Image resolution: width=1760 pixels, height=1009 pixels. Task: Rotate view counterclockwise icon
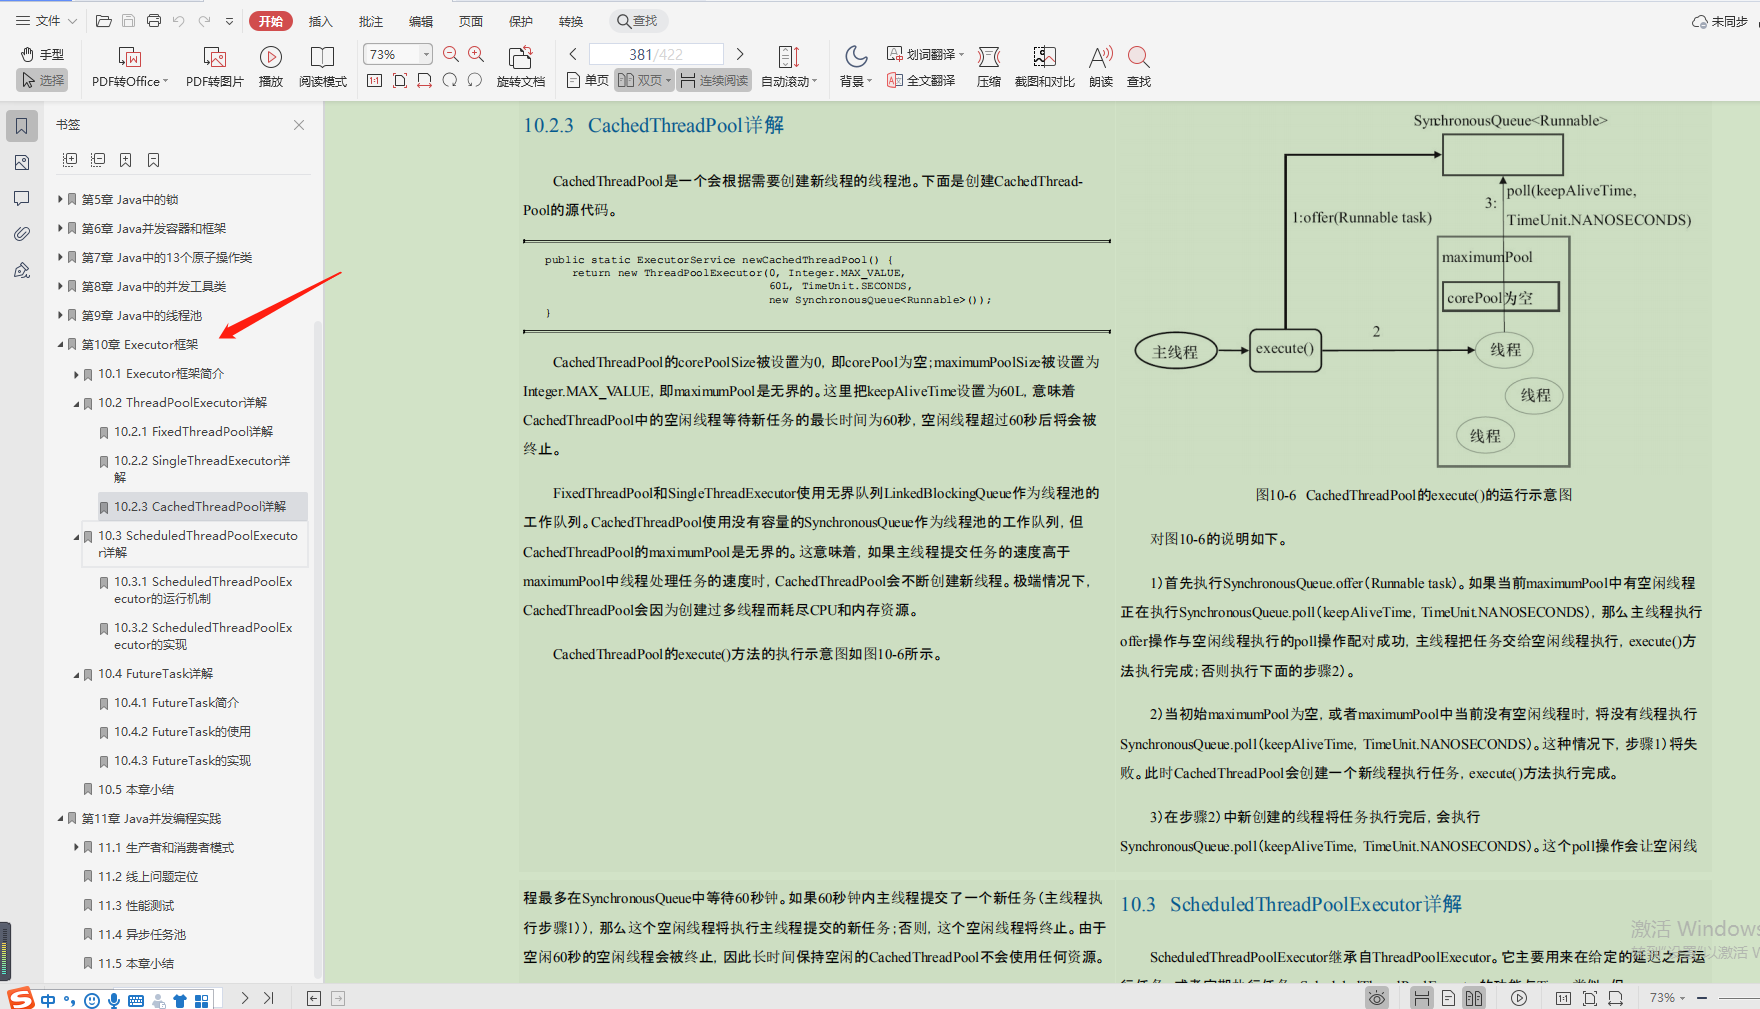click(474, 80)
